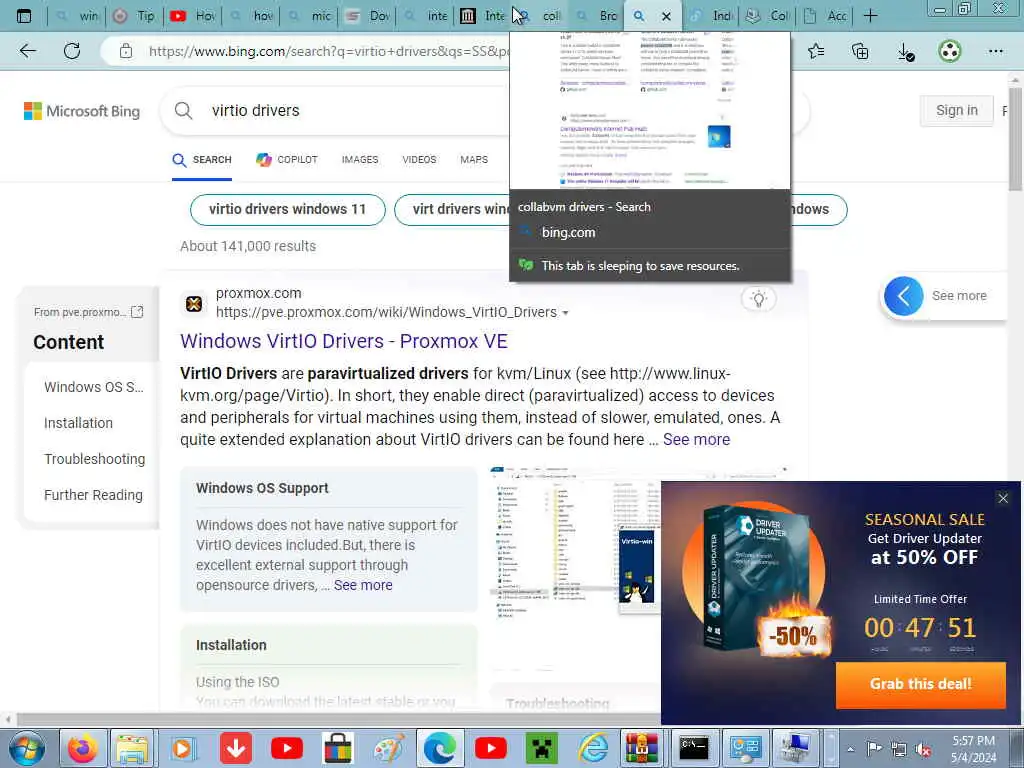Reload the page with the refresh icon

(x=72, y=51)
